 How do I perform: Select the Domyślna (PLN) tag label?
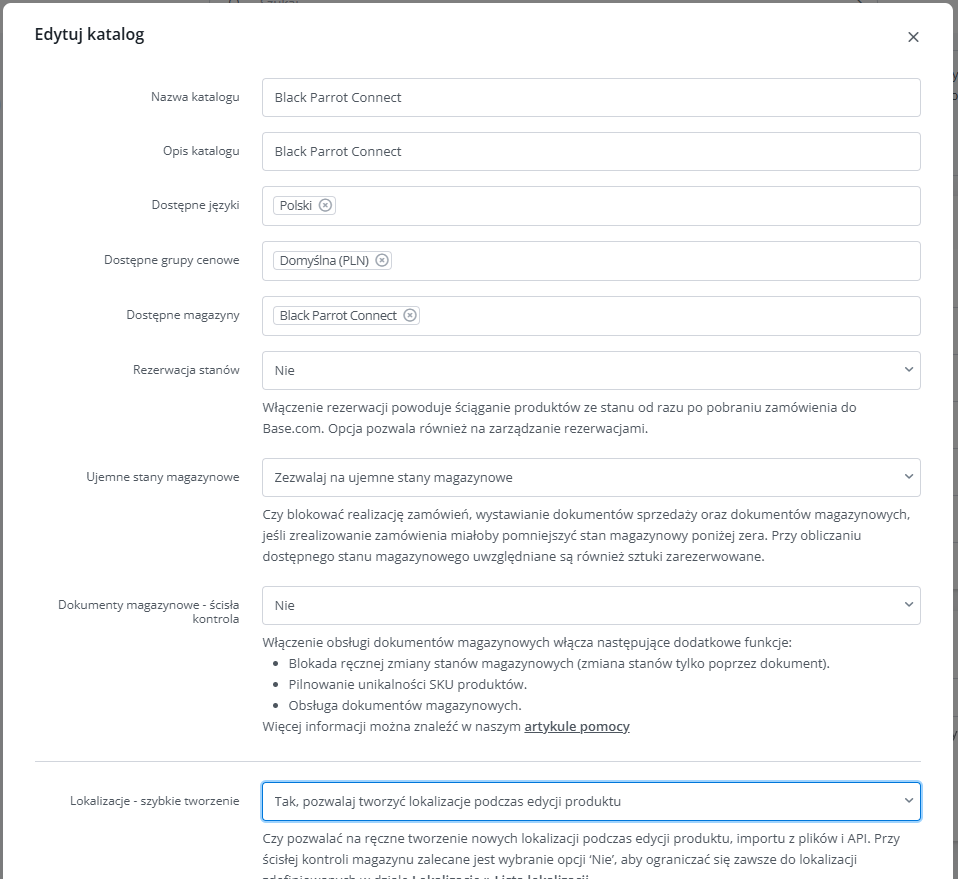(x=324, y=260)
